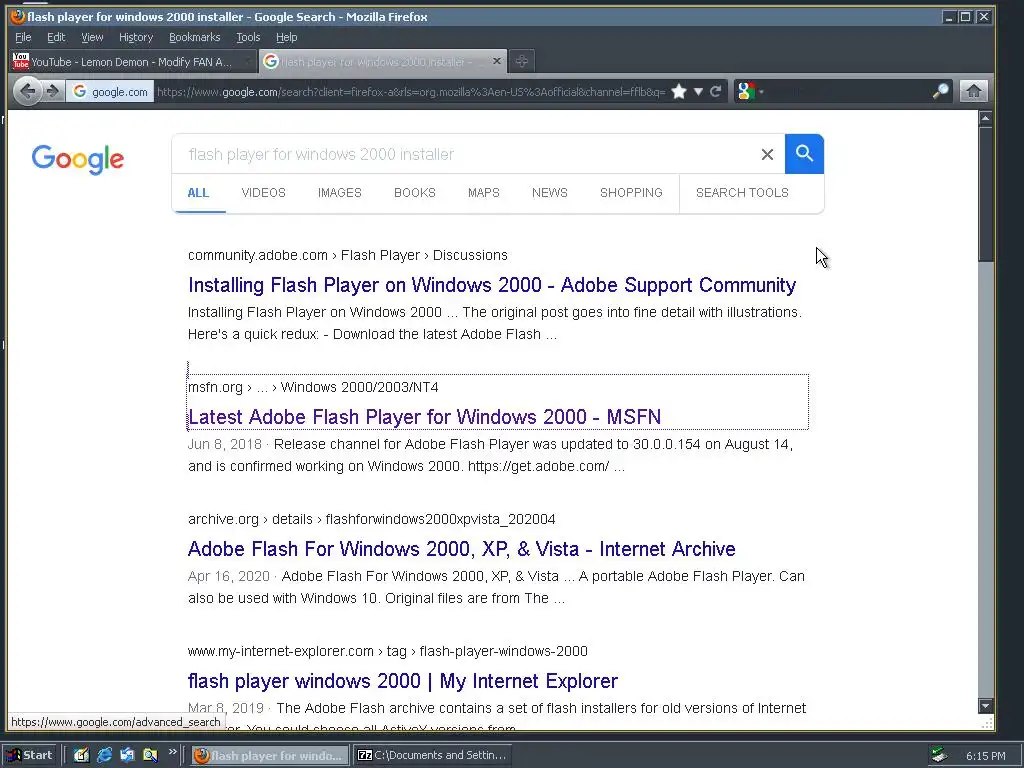
Task: Launch Internet Explorer from quick launch
Action: pos(104,755)
